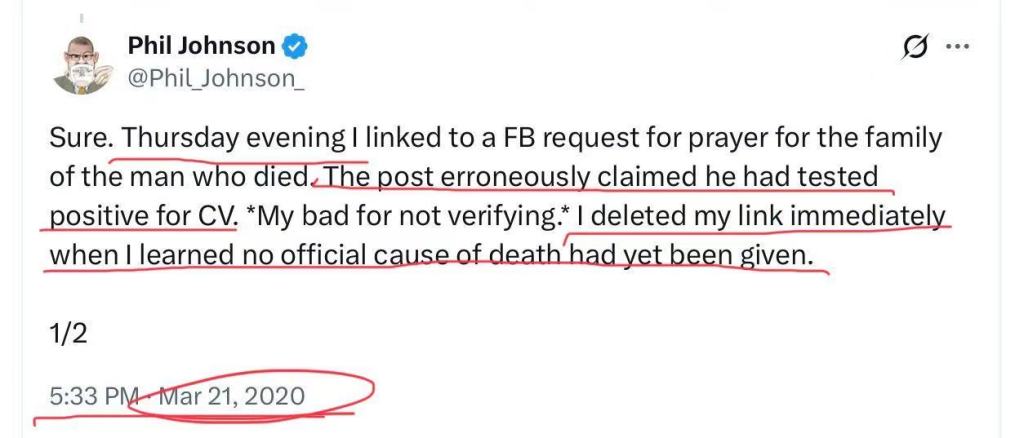Click the blue verified badge

click(x=294, y=46)
